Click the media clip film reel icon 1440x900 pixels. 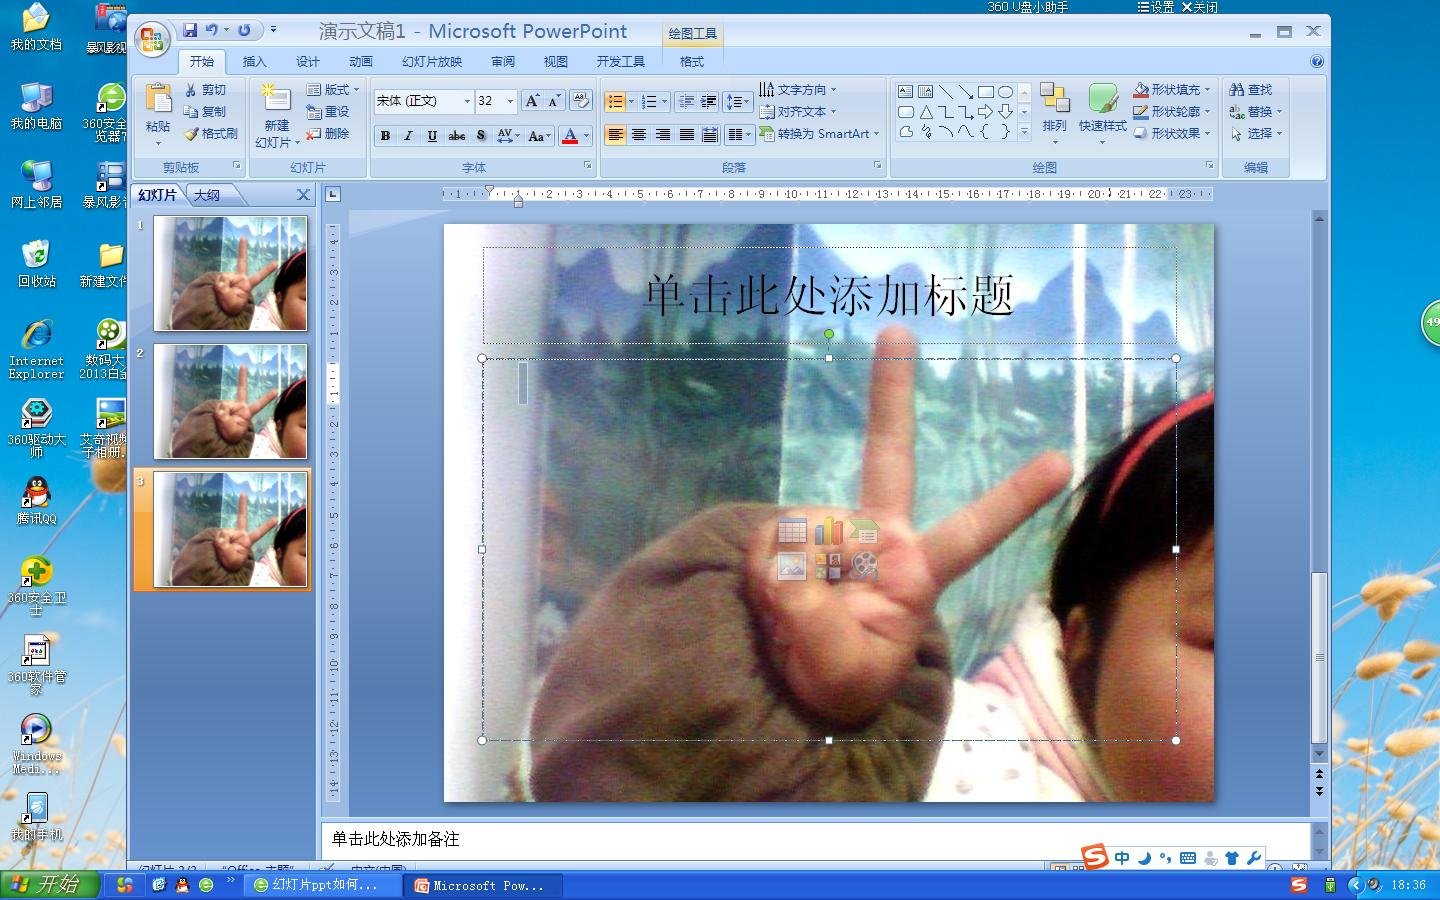click(865, 567)
